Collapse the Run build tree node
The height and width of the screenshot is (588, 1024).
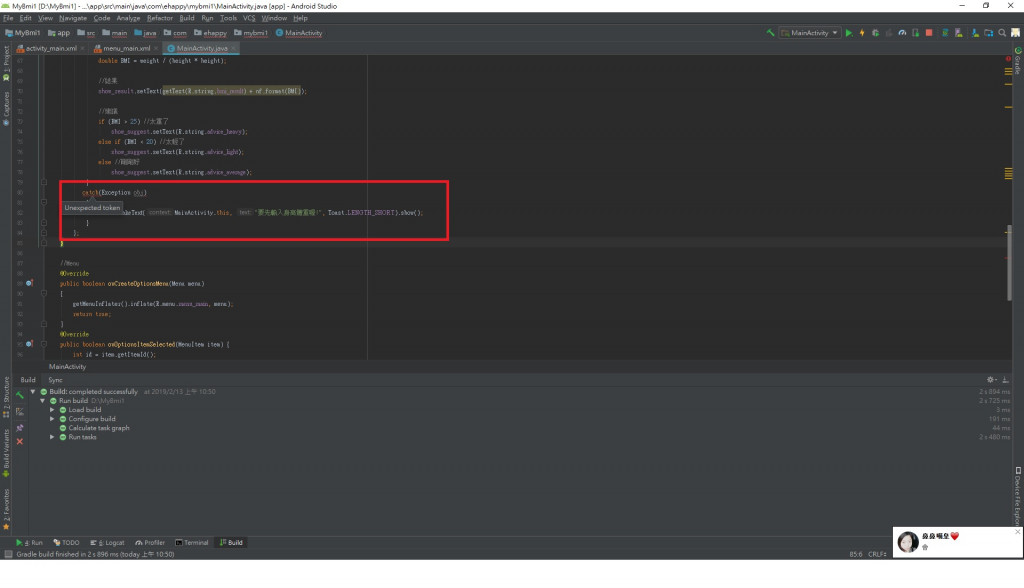tap(42, 401)
